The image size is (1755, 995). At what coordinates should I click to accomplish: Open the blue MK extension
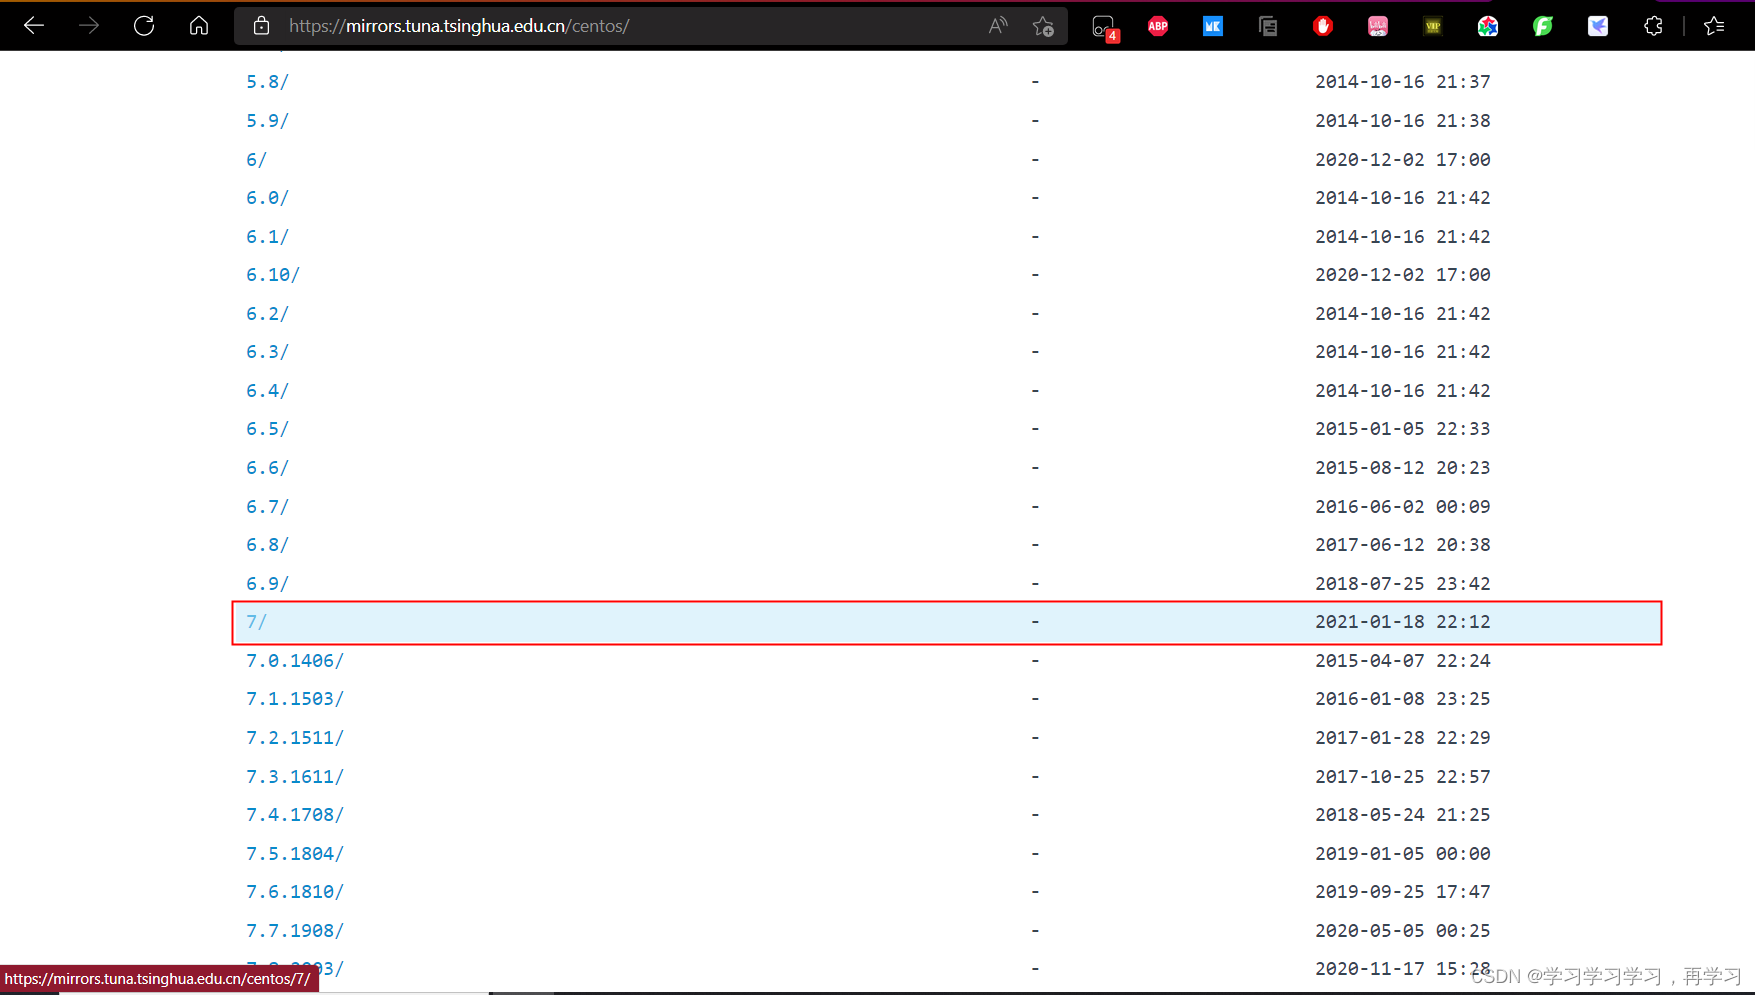coord(1213,26)
